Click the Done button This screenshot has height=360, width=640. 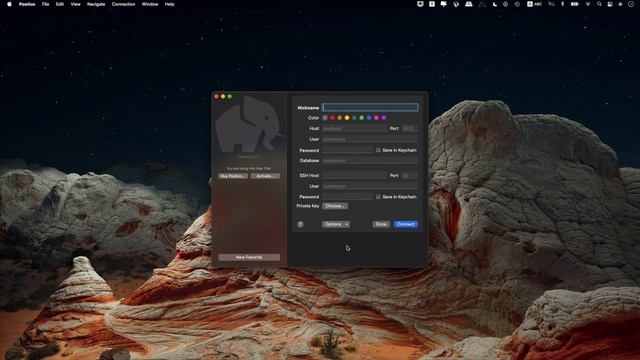(x=381, y=224)
